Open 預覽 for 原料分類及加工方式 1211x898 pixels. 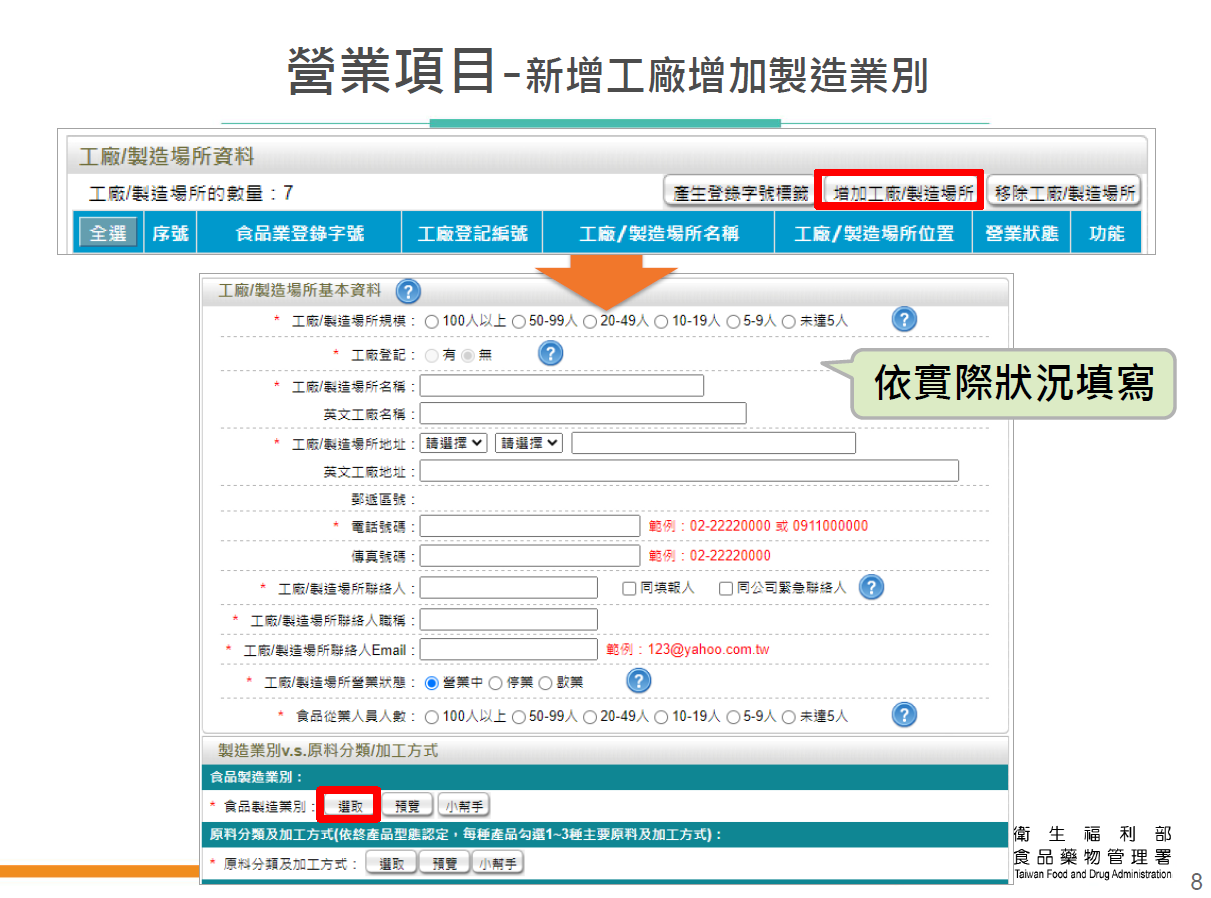pyautogui.click(x=444, y=864)
